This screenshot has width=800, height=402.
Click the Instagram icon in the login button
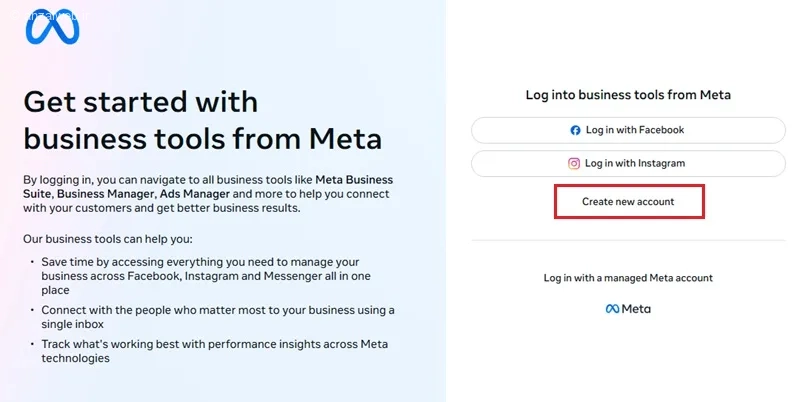tap(575, 163)
